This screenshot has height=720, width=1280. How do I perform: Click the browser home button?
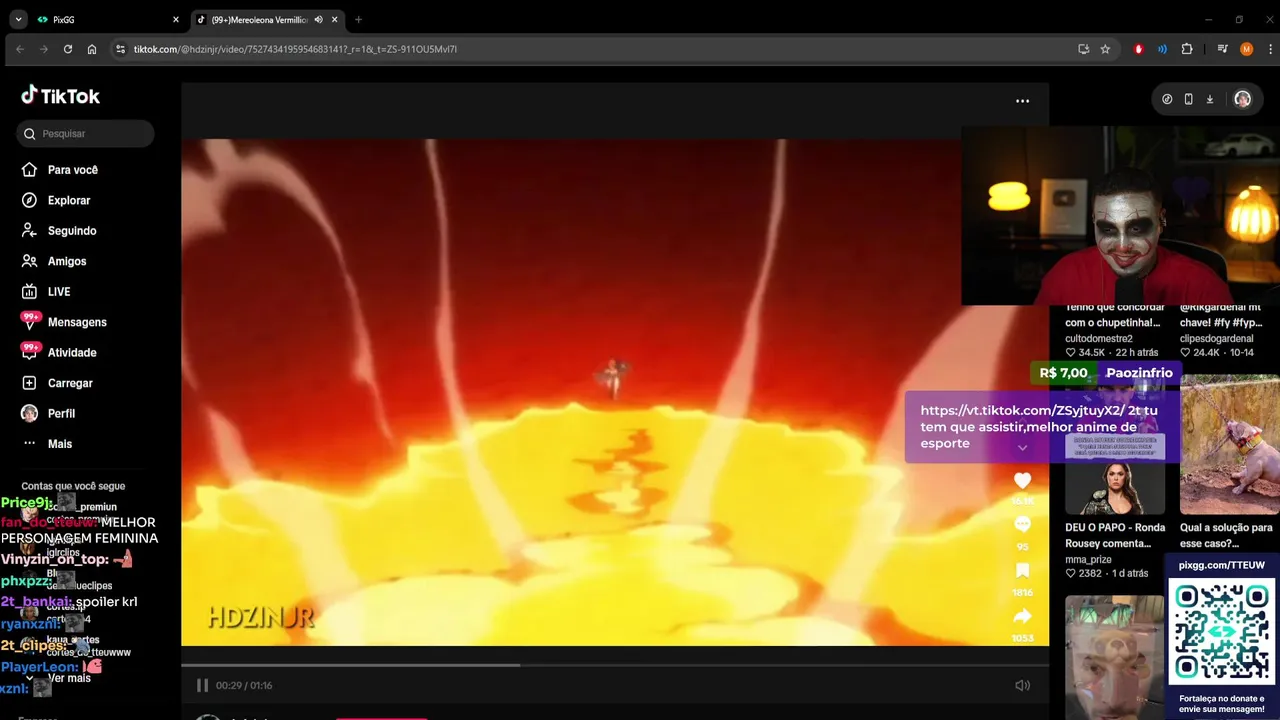pyautogui.click(x=92, y=49)
